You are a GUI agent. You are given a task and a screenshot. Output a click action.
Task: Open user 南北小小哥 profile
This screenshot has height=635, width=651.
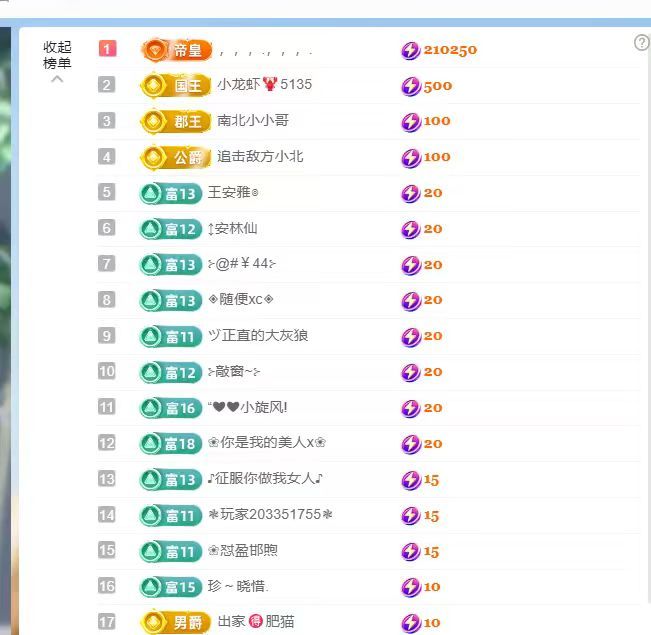pyautogui.click(x=253, y=121)
